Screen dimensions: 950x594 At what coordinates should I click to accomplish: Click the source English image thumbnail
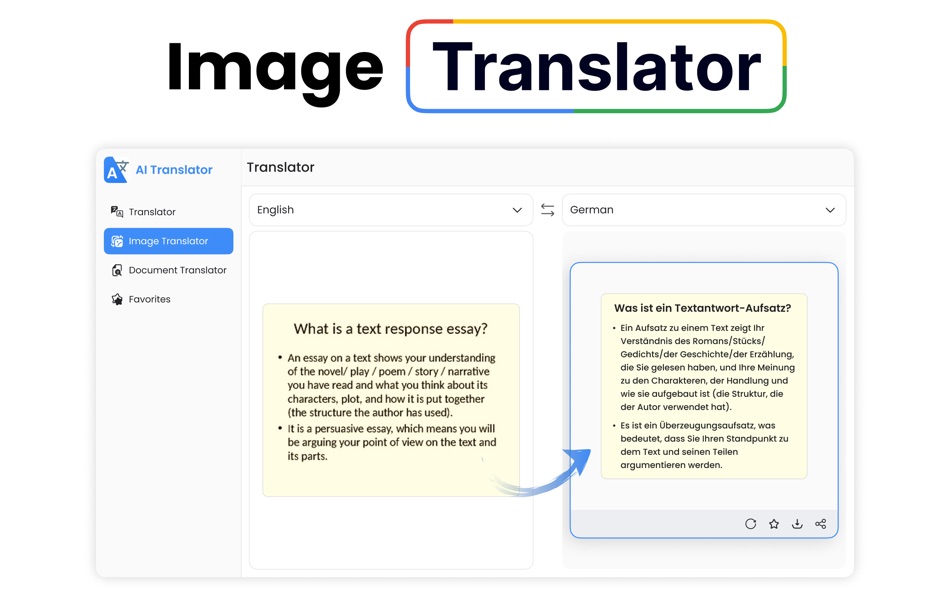(391, 400)
